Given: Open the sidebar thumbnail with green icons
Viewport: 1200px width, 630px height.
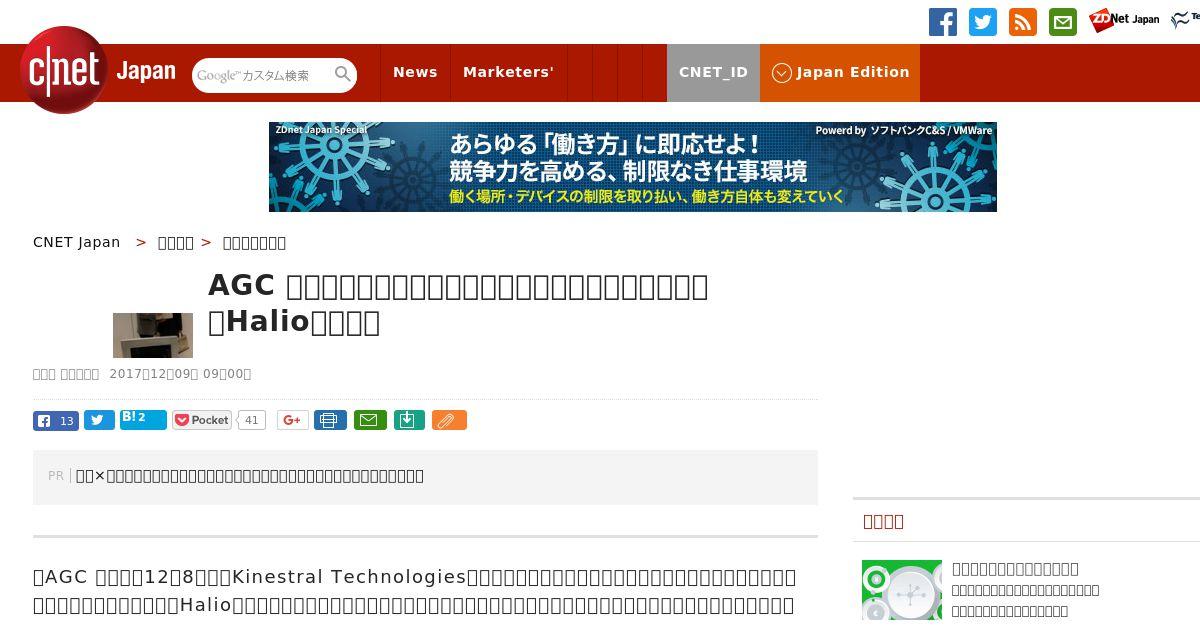Looking at the screenshot, I should click(902, 590).
